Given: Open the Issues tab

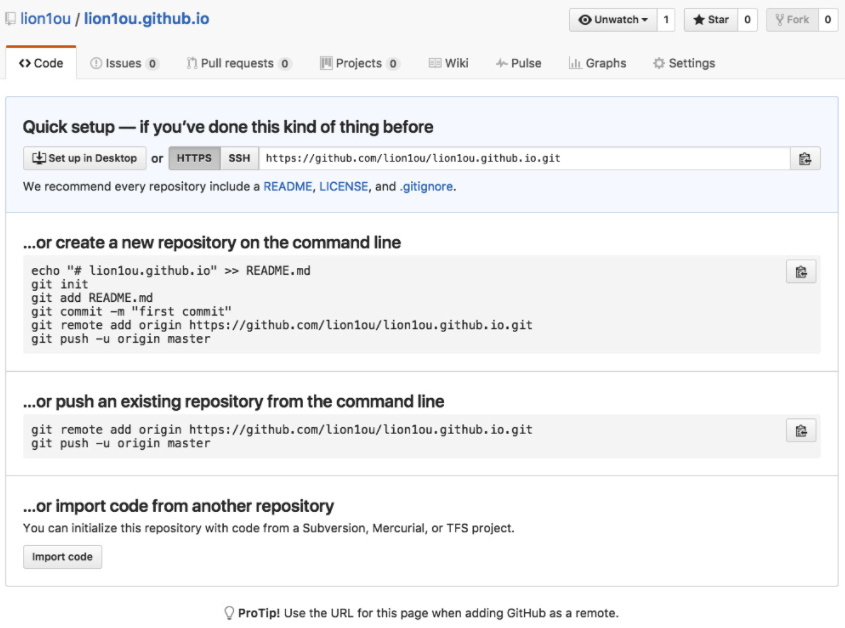Looking at the screenshot, I should pyautogui.click(x=124, y=63).
